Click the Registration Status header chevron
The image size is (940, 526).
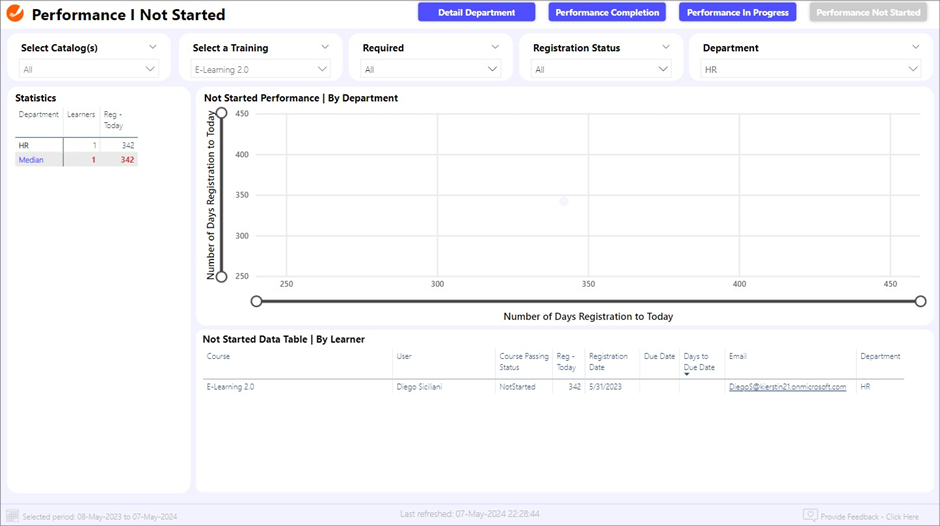[x=665, y=47]
